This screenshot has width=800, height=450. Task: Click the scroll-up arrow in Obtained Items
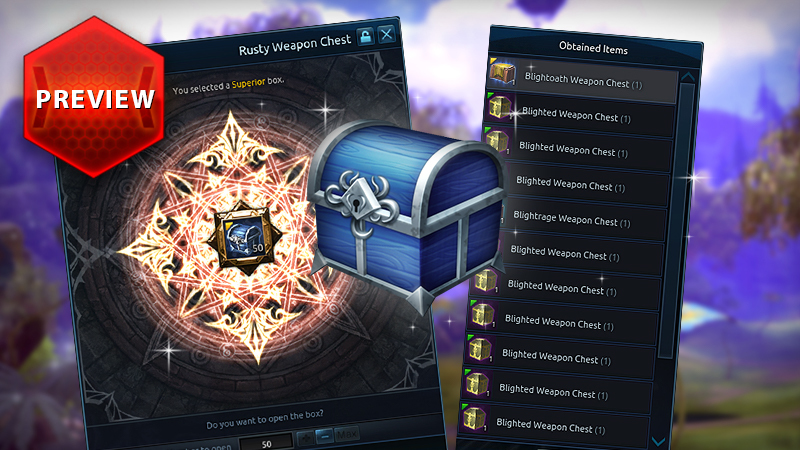(x=688, y=77)
